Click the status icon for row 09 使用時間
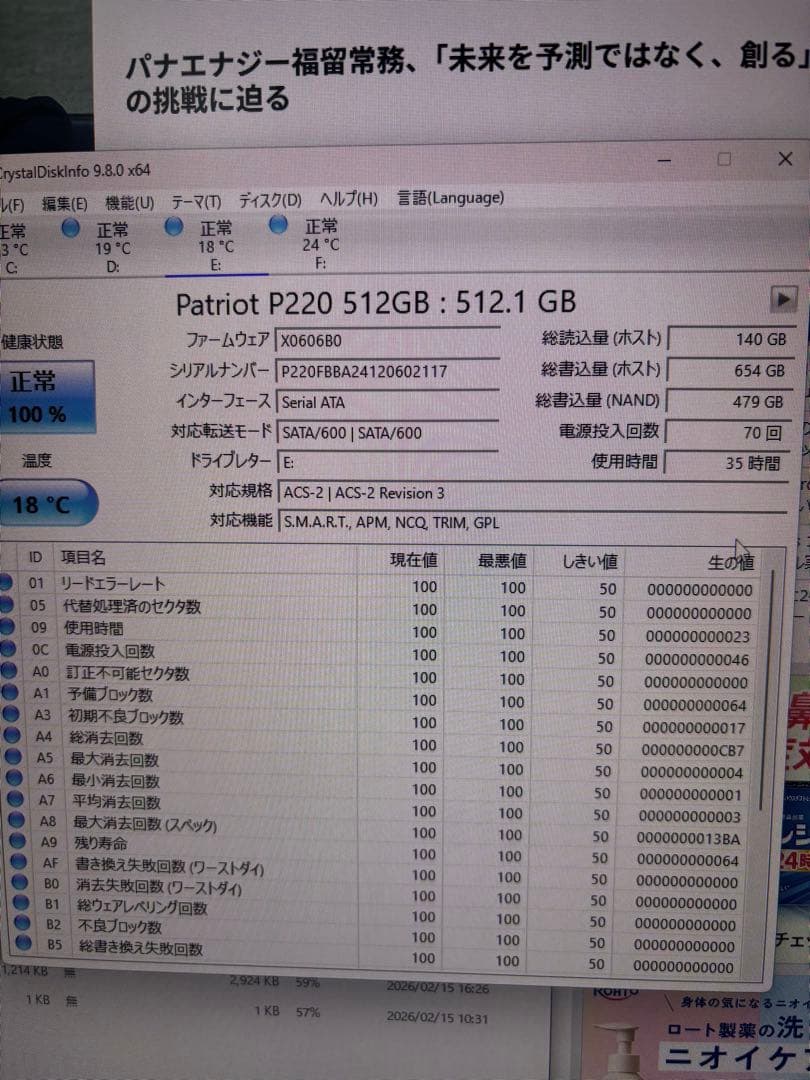This screenshot has height=1080, width=810. (7, 627)
